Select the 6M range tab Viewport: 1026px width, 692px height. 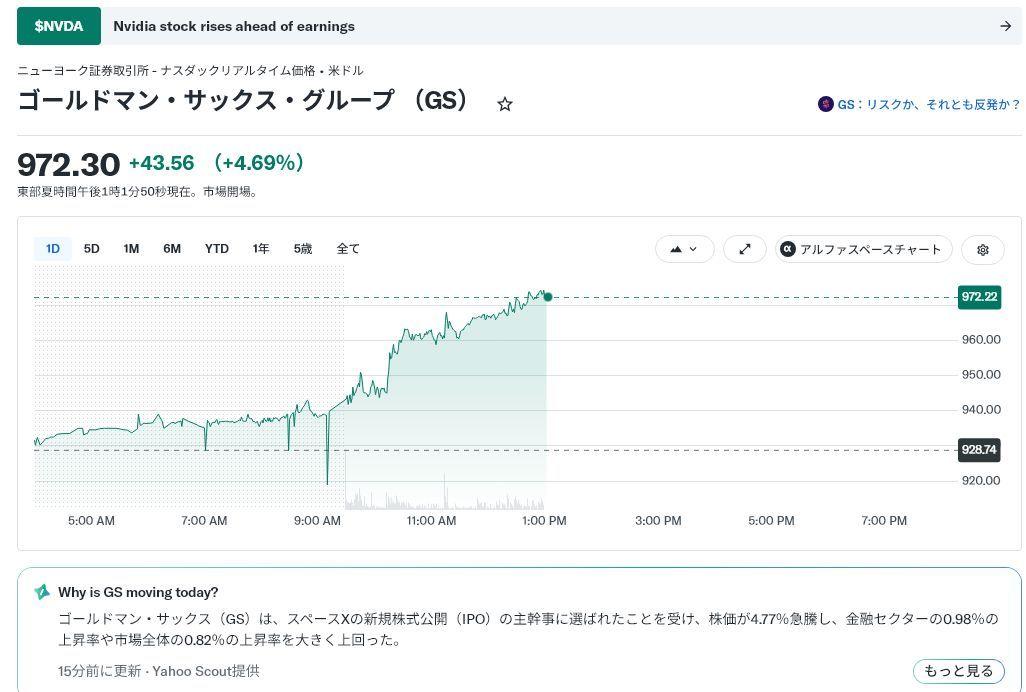[x=172, y=249]
